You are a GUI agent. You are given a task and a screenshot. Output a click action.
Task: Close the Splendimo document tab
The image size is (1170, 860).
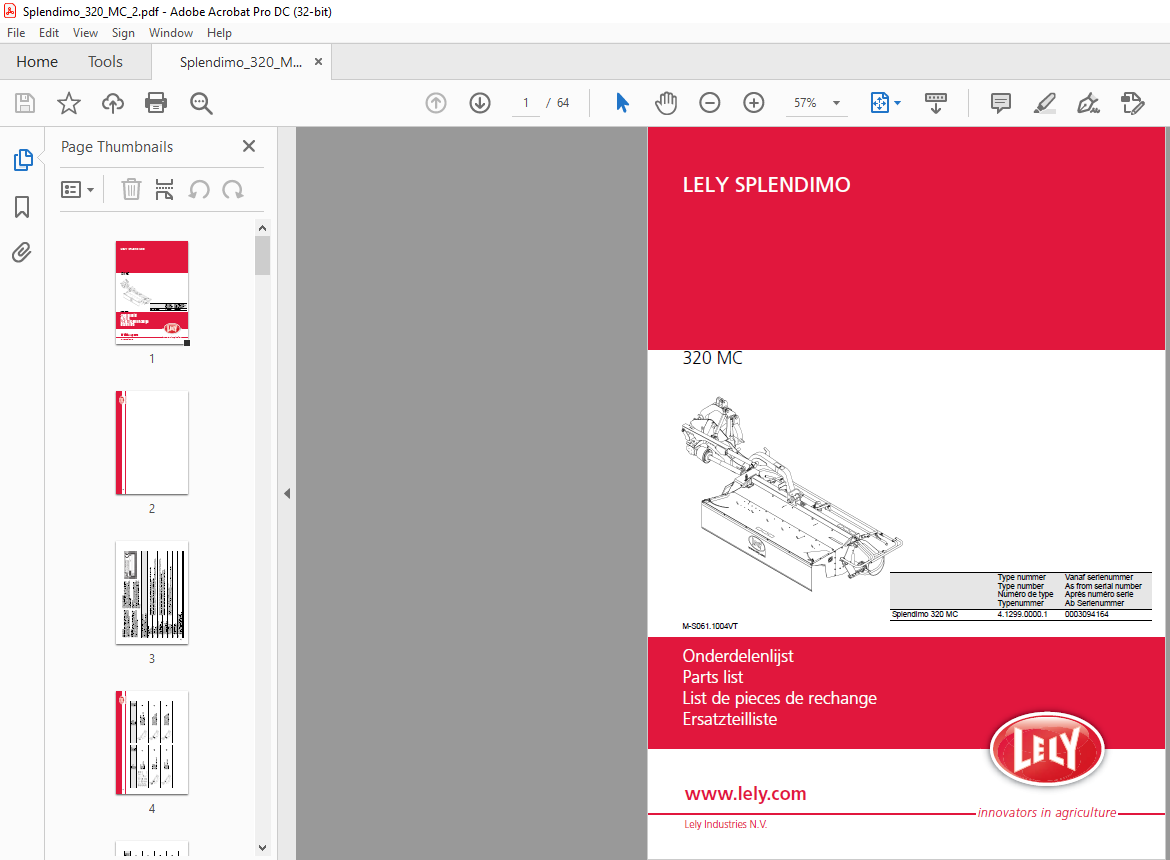coord(319,62)
